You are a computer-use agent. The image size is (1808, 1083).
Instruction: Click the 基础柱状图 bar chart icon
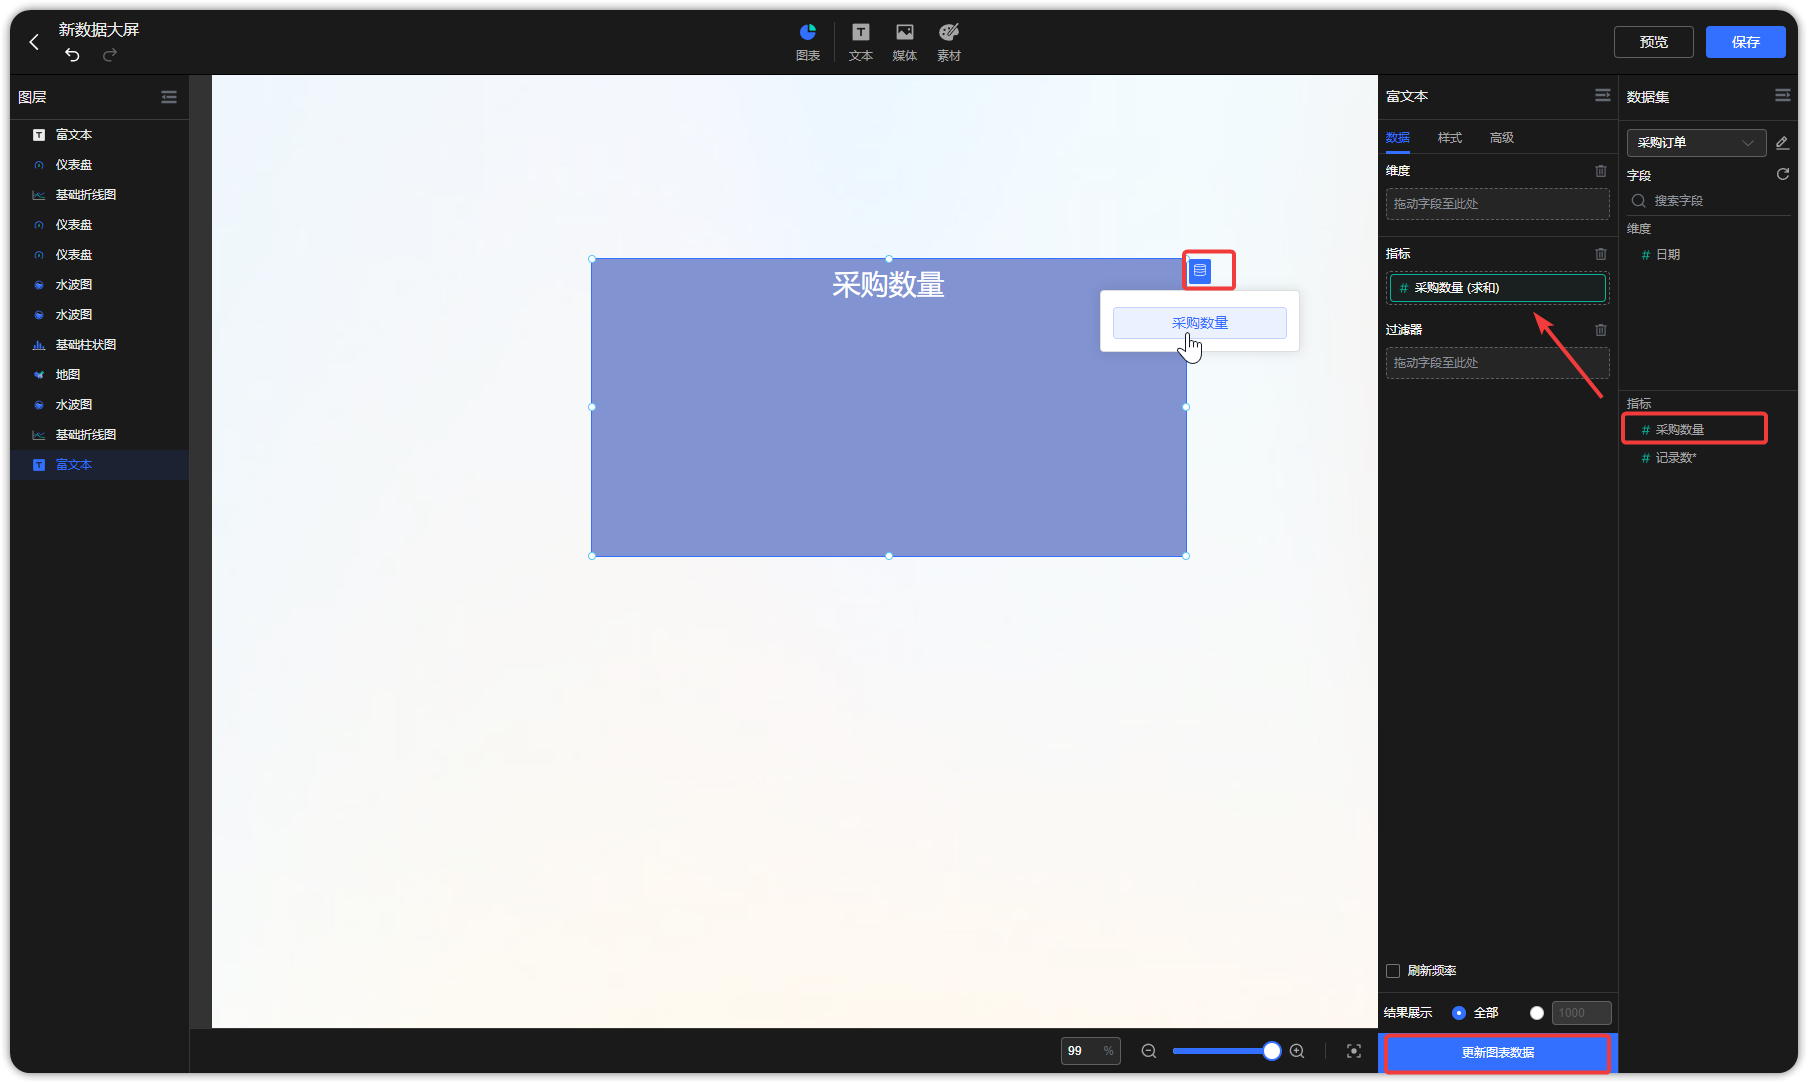[x=39, y=345]
